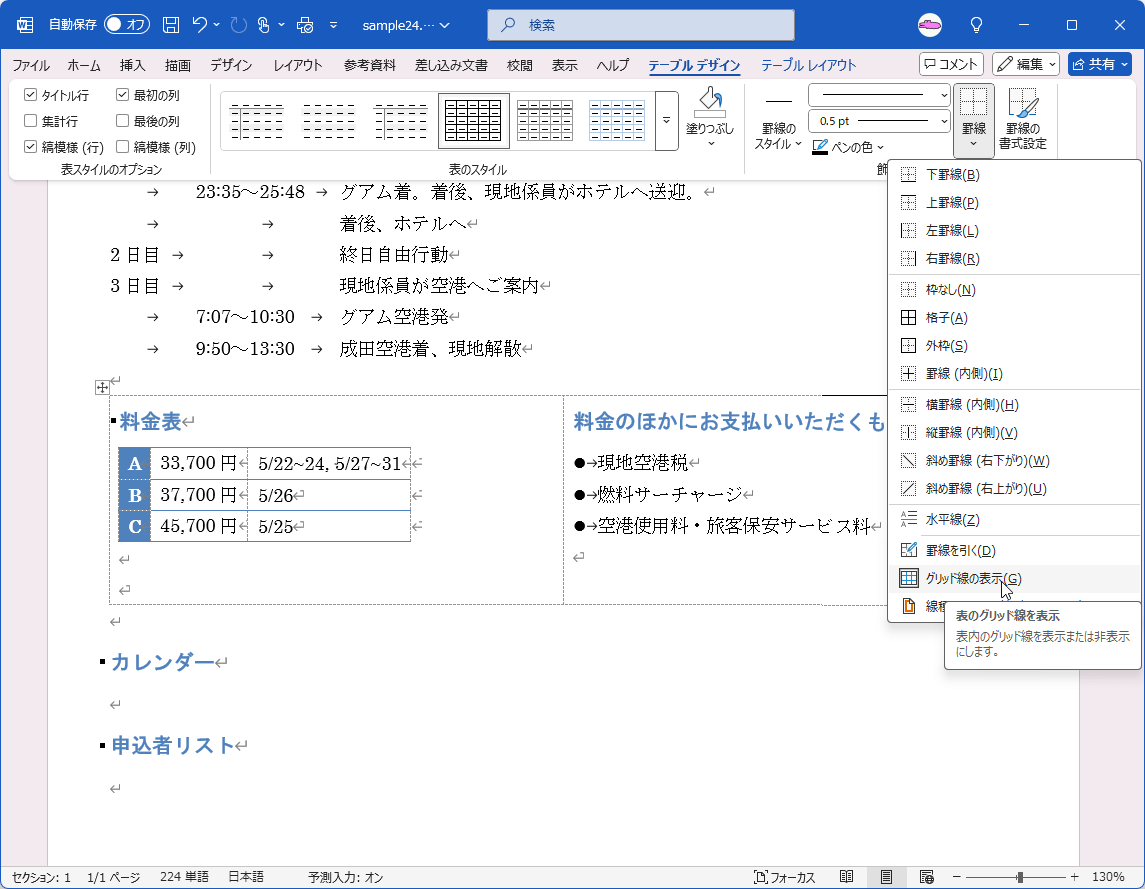This screenshot has width=1145, height=889.
Task: Expand the table styles gallery
Action: coord(667,120)
